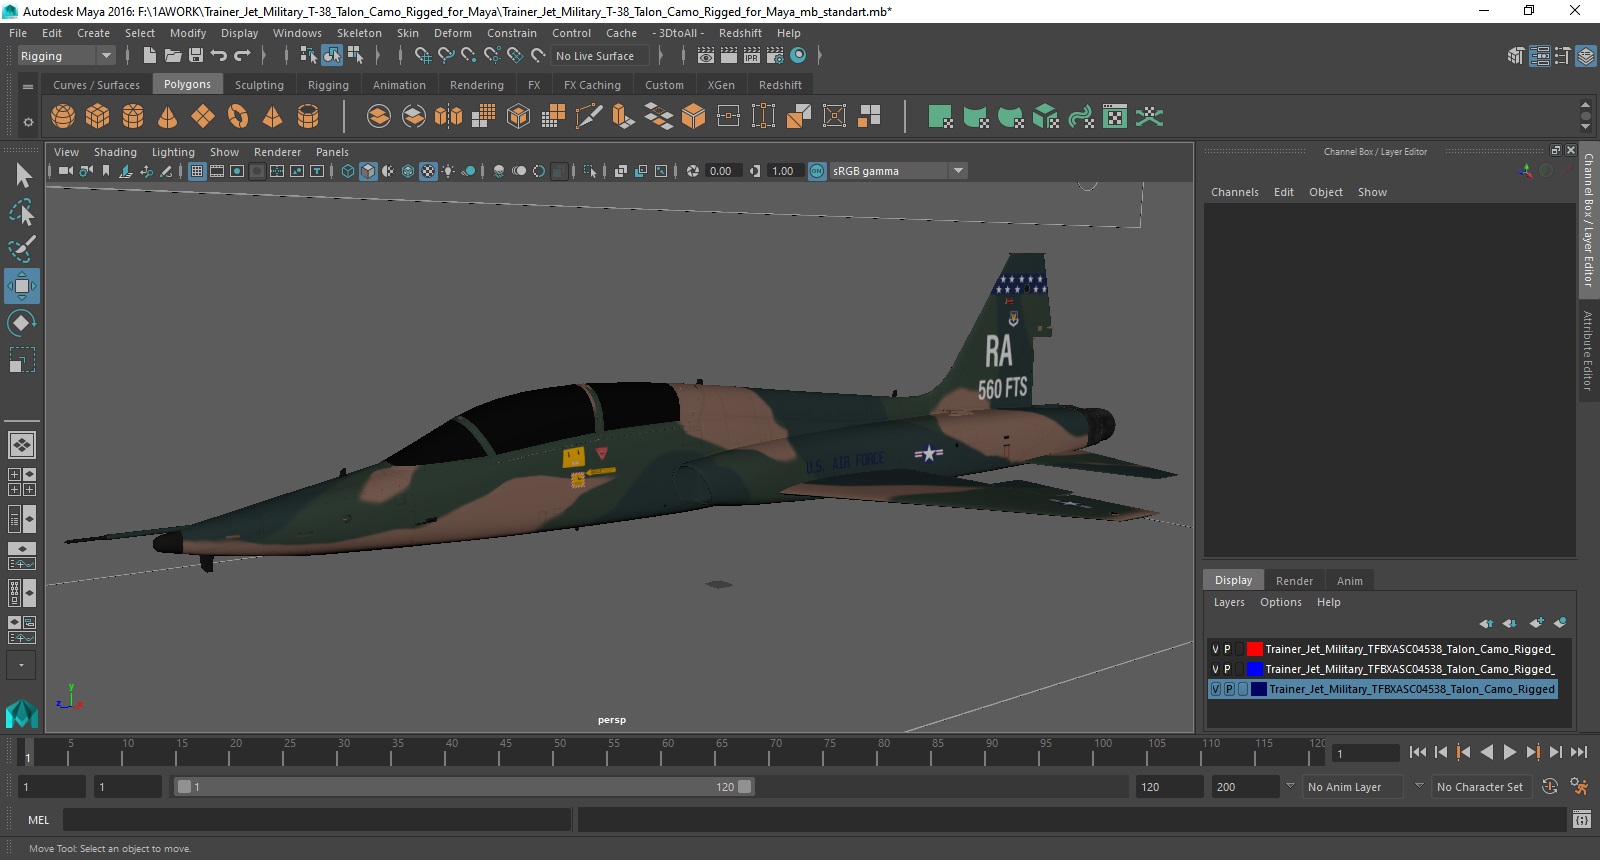Expand the shelf options gear menu

(28, 122)
